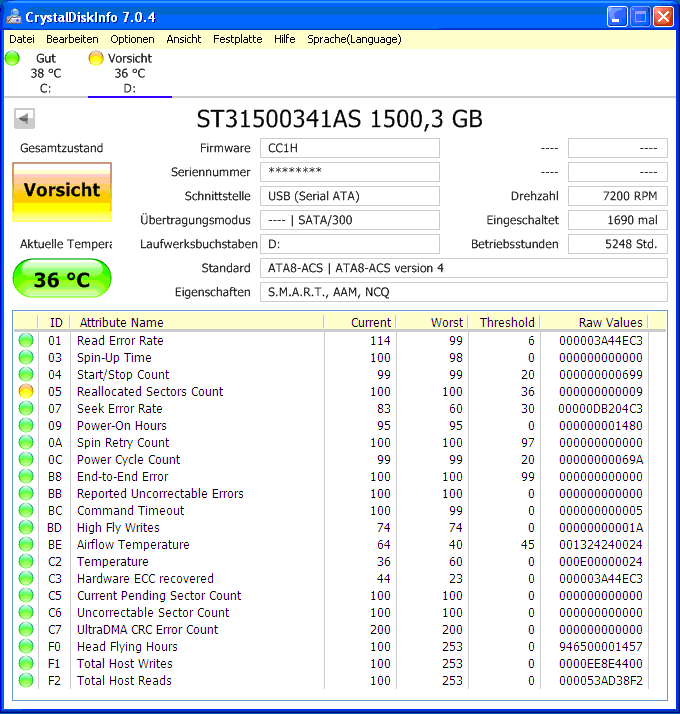Click raw value 946500001457 of Head Flying Hours
The height and width of the screenshot is (714, 680).
[601, 647]
